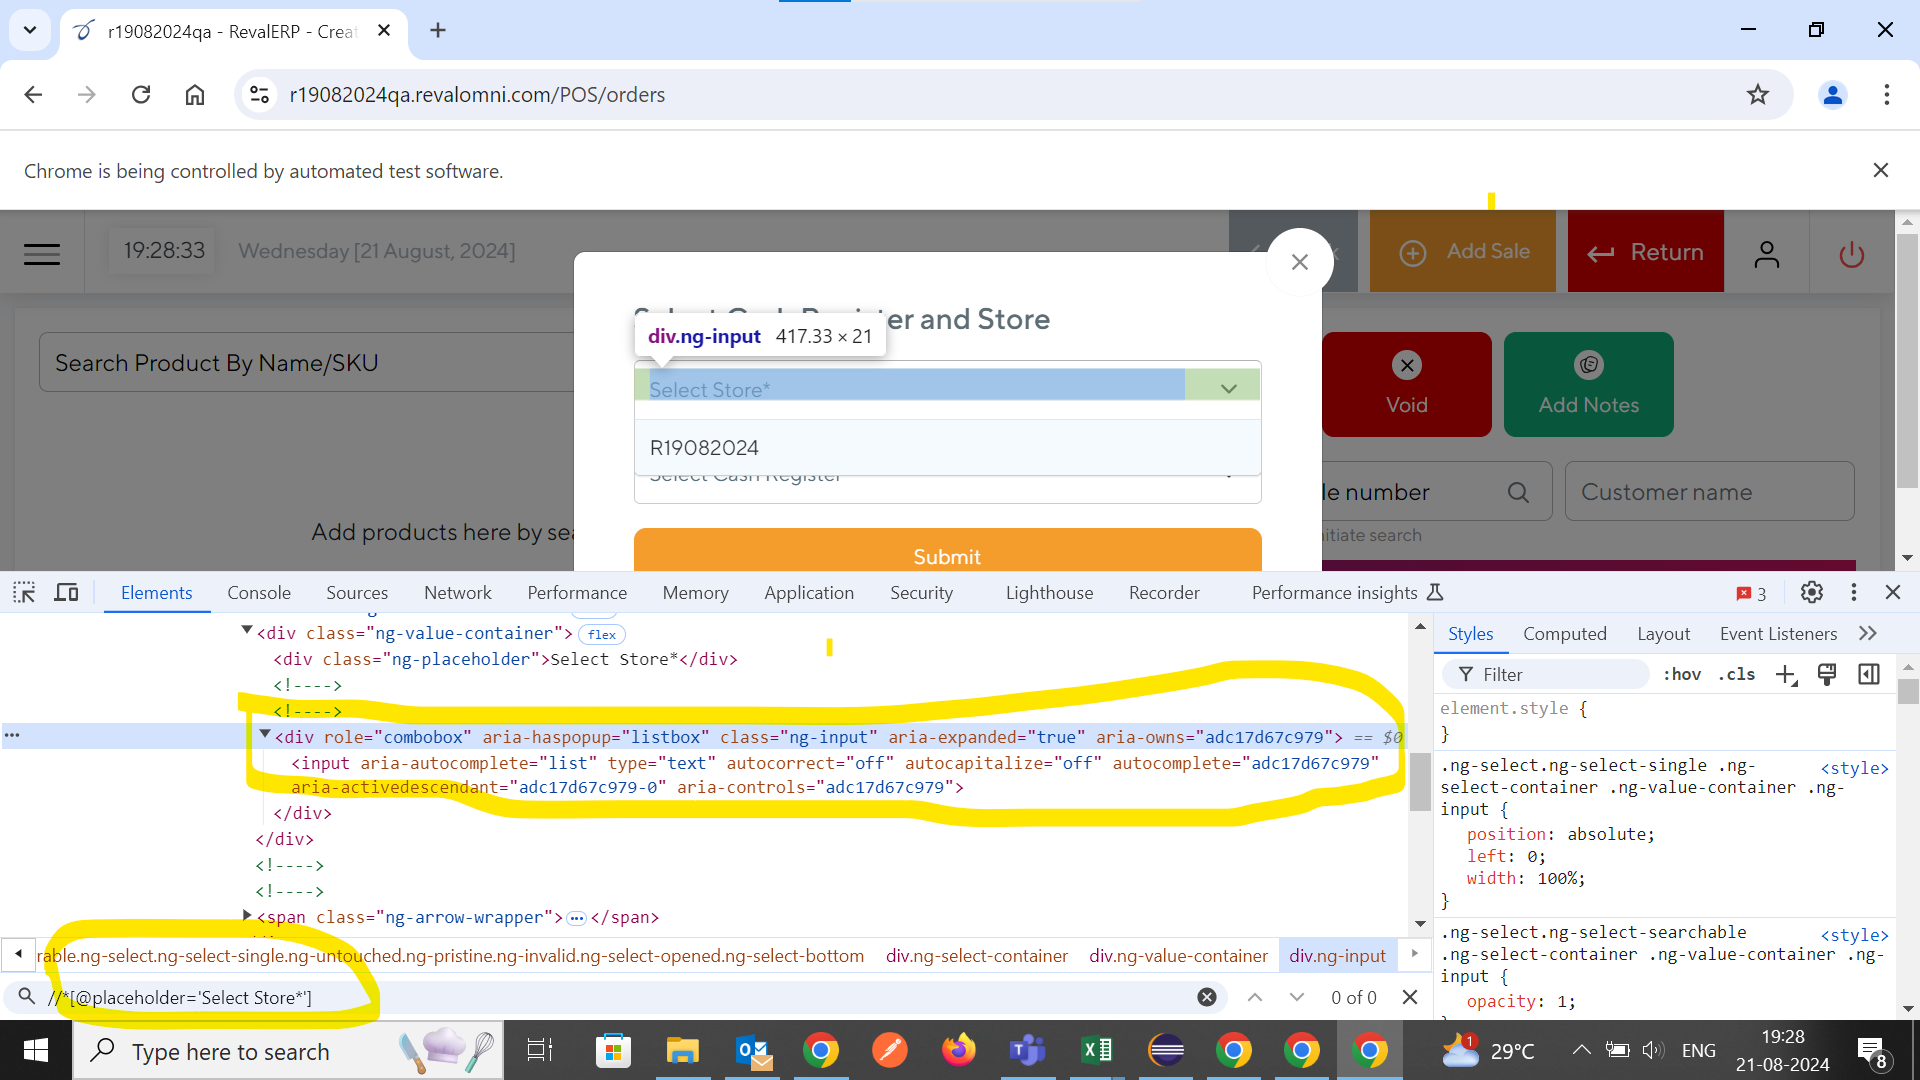
Task: Toggle the :hov element state button
Action: (1682, 675)
